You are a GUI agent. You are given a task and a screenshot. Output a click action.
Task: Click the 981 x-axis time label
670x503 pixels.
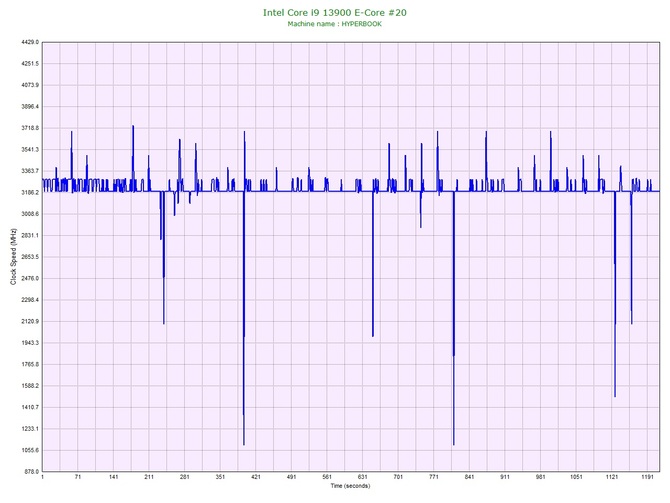click(x=541, y=477)
